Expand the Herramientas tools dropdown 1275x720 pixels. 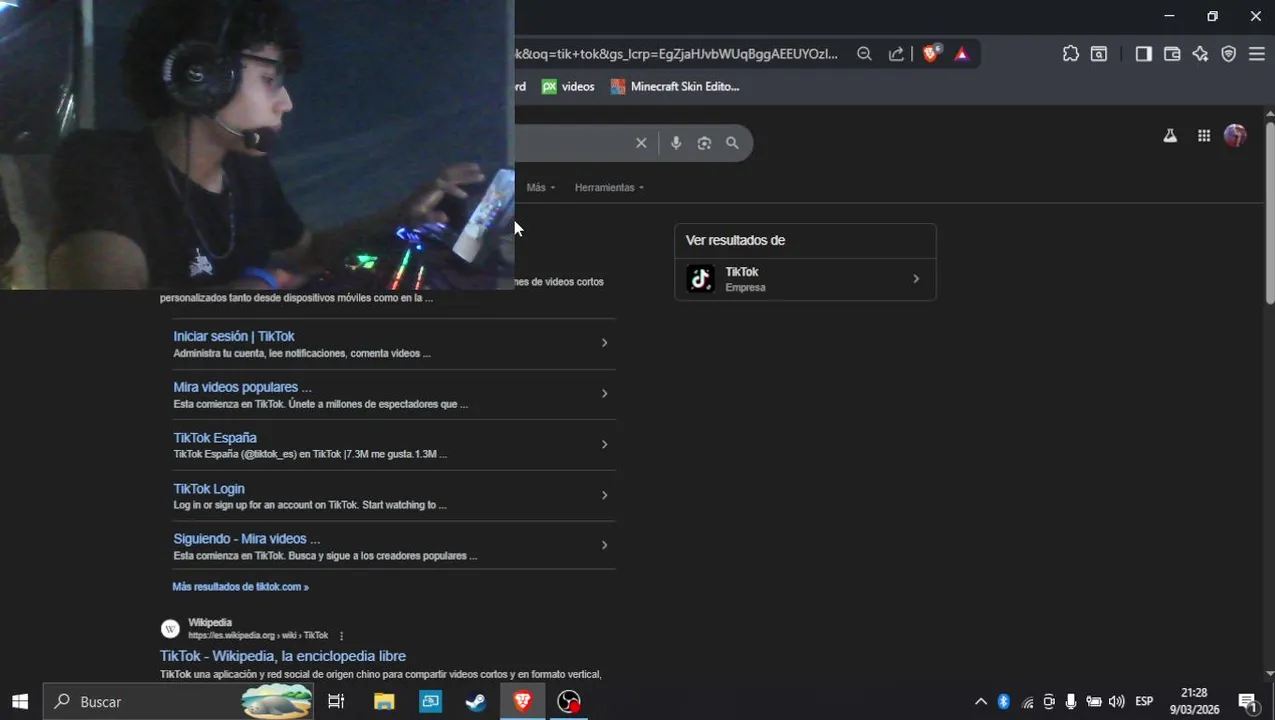click(609, 188)
